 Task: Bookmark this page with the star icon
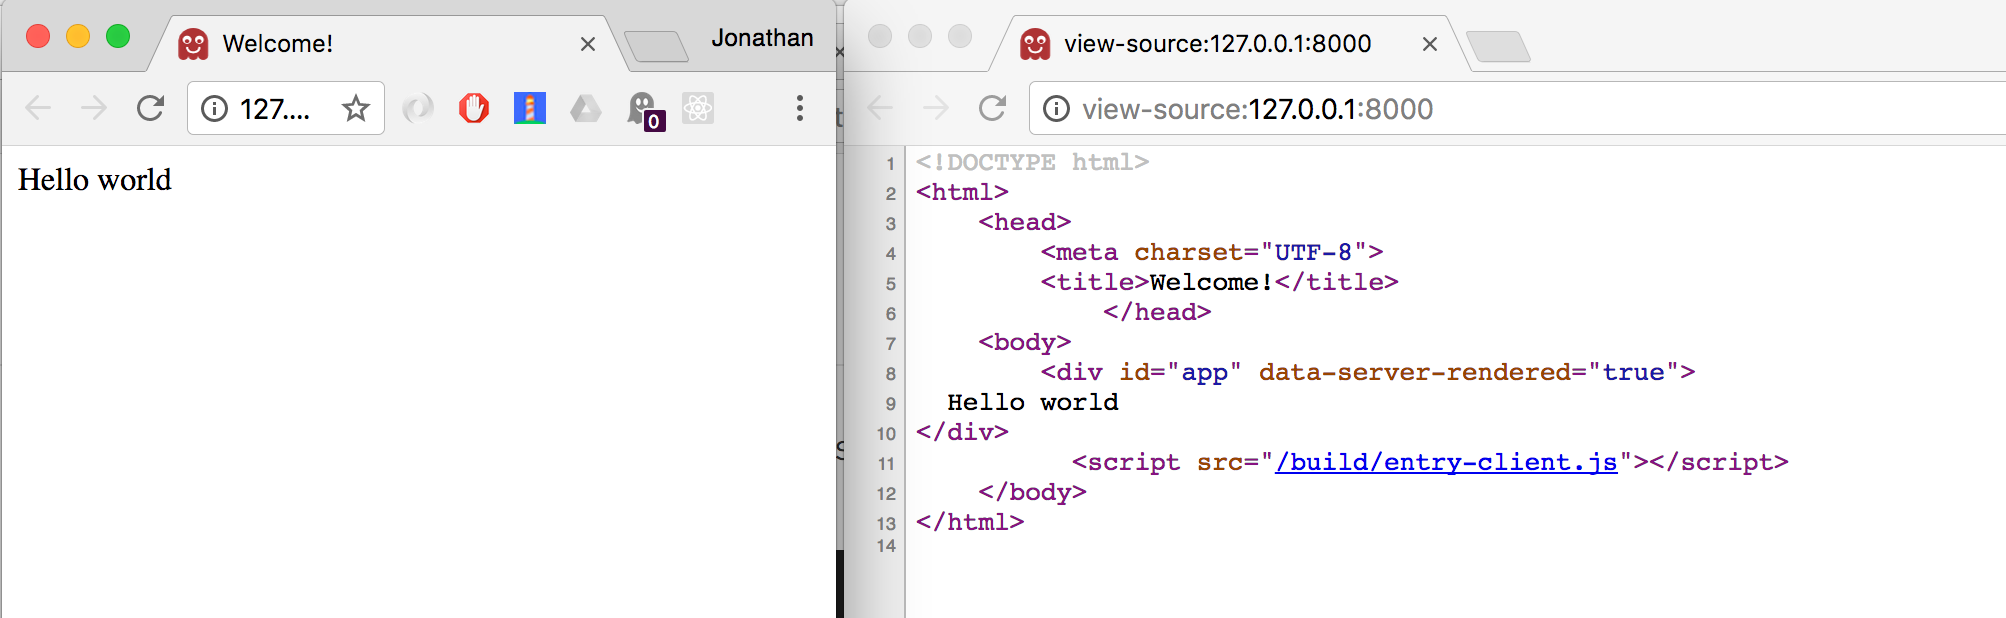355,108
